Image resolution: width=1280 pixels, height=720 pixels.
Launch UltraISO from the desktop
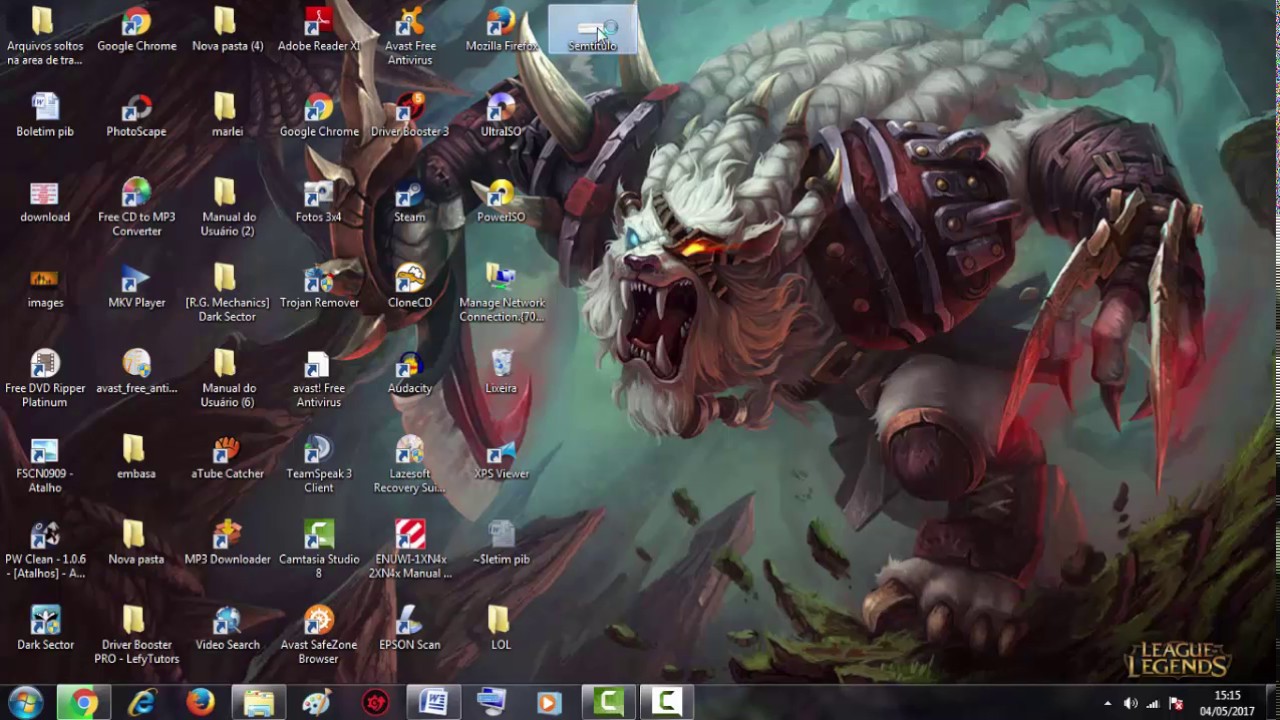tap(501, 115)
